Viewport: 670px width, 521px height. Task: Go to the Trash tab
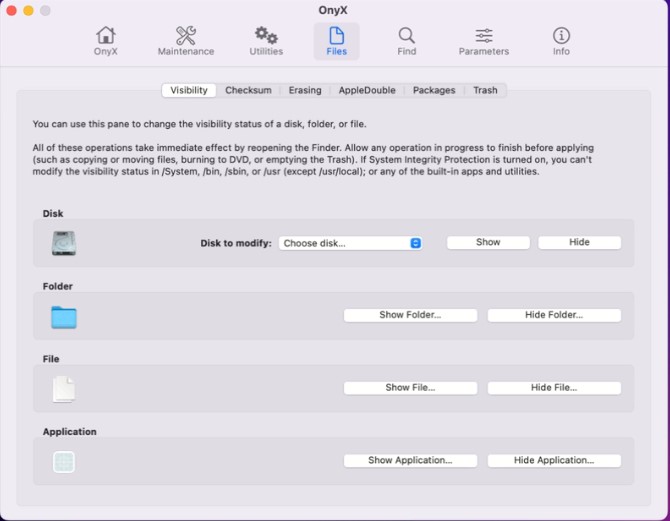point(485,90)
